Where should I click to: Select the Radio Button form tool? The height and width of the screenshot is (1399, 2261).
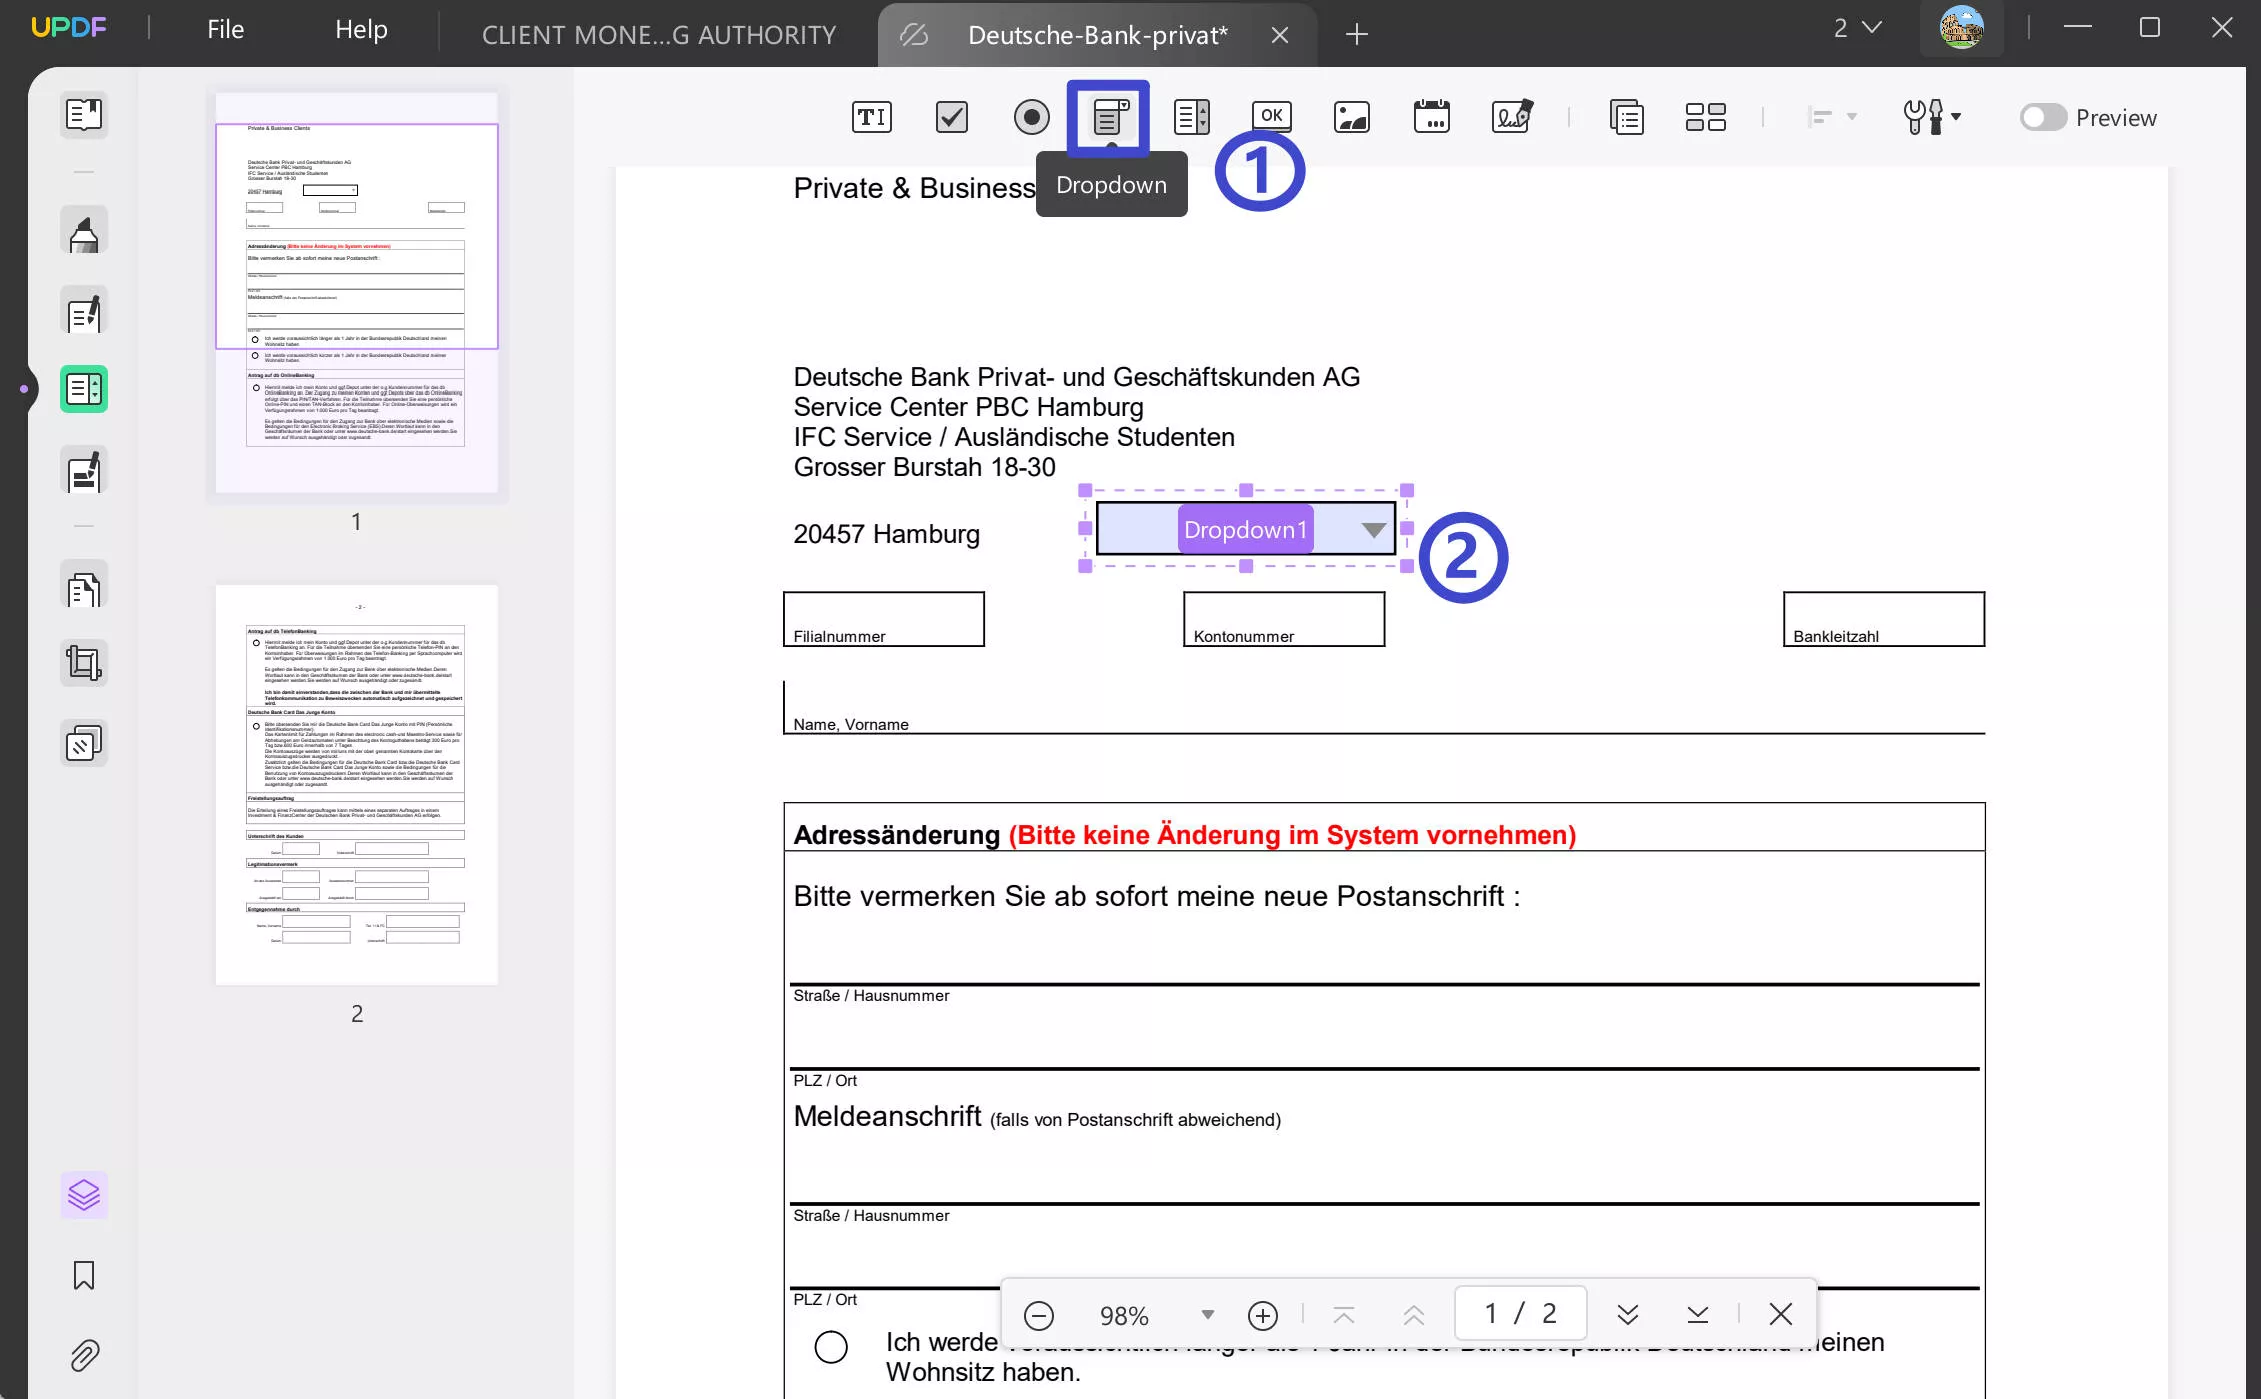(x=1031, y=117)
